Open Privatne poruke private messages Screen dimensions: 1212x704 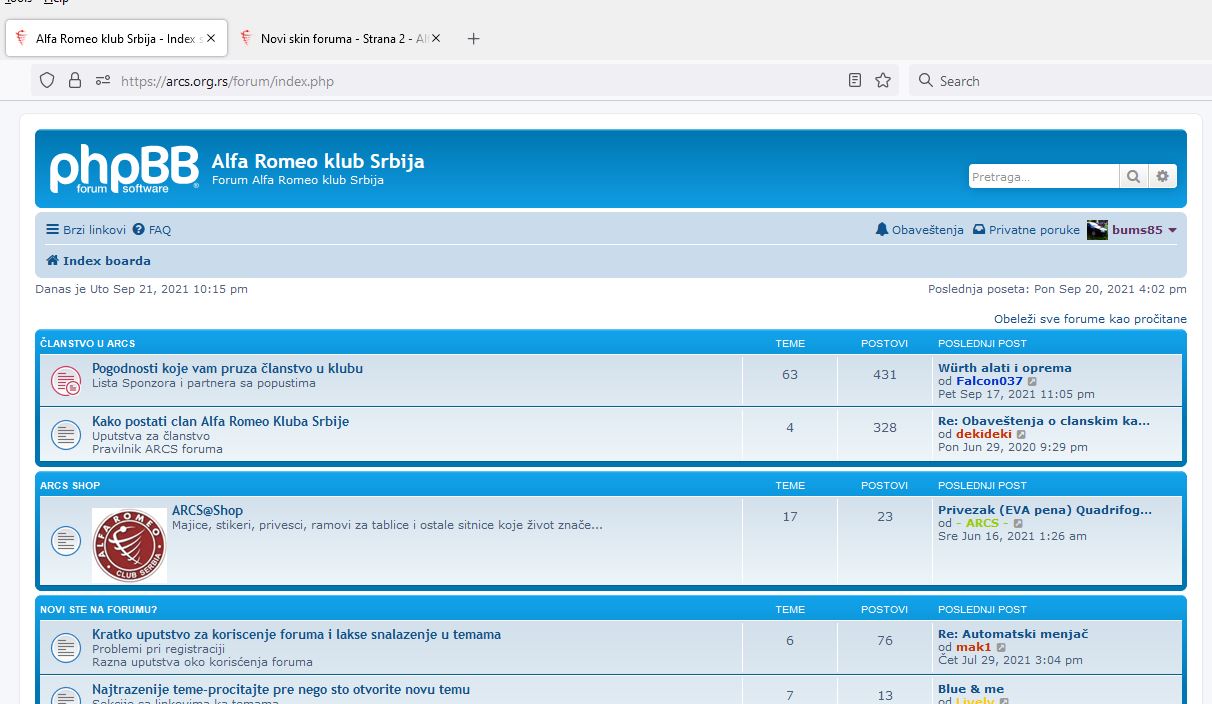pyautogui.click(x=1026, y=230)
